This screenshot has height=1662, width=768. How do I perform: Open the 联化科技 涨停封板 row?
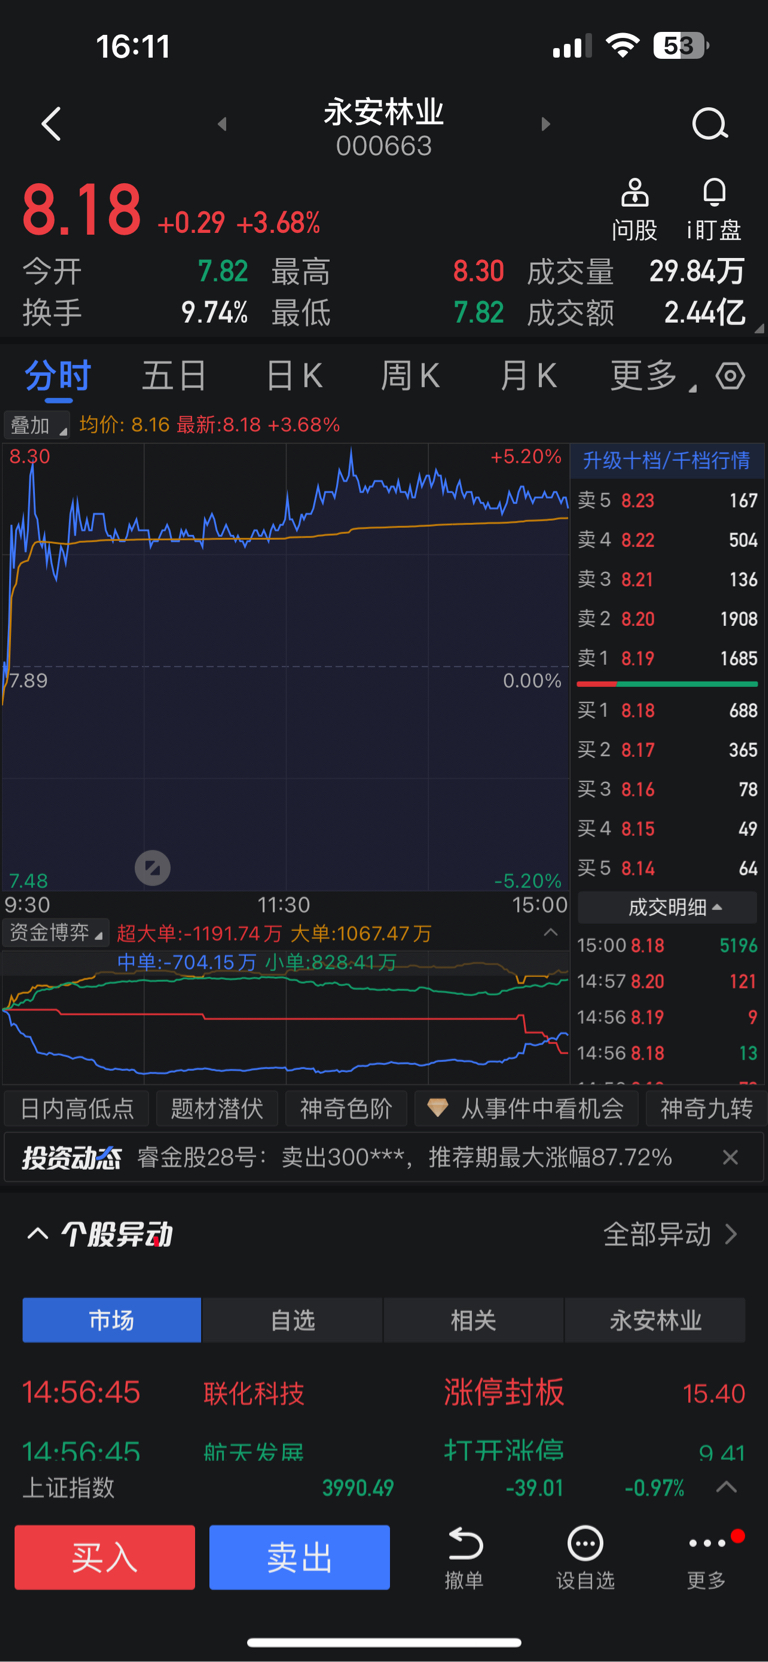pyautogui.click(x=384, y=1392)
